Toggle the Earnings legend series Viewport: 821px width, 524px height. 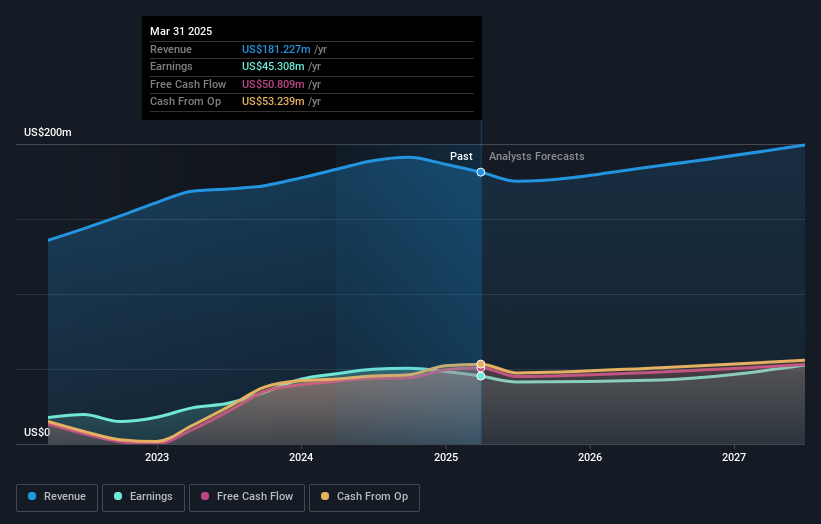pyautogui.click(x=143, y=497)
